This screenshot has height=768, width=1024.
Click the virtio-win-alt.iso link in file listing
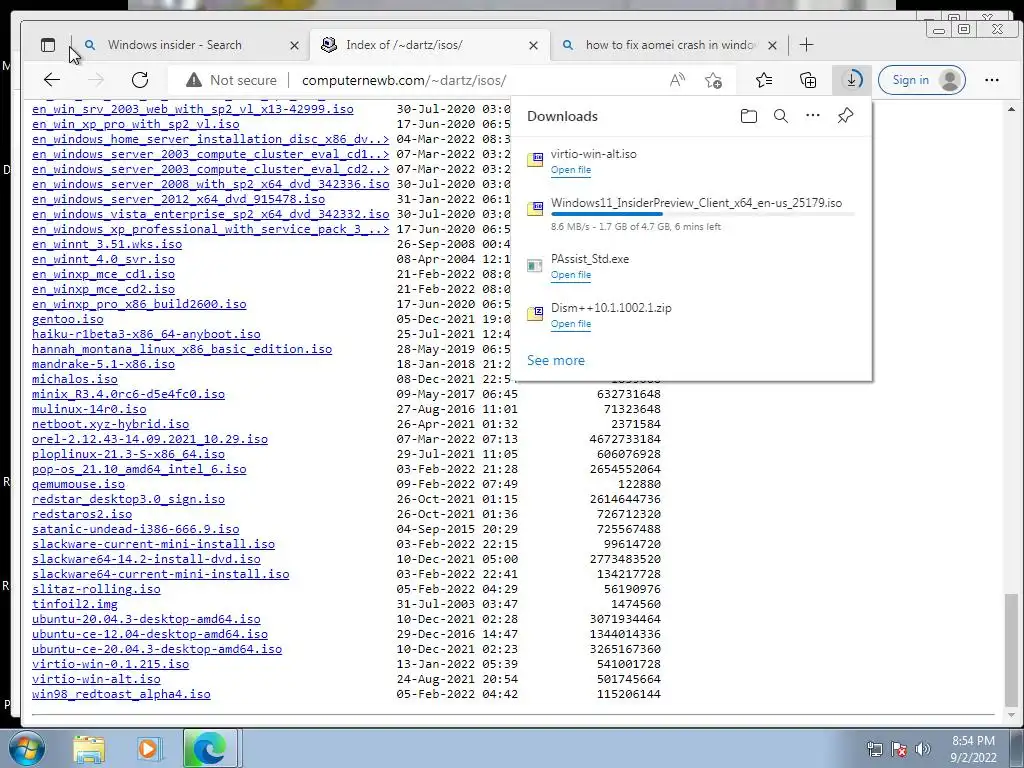point(96,679)
